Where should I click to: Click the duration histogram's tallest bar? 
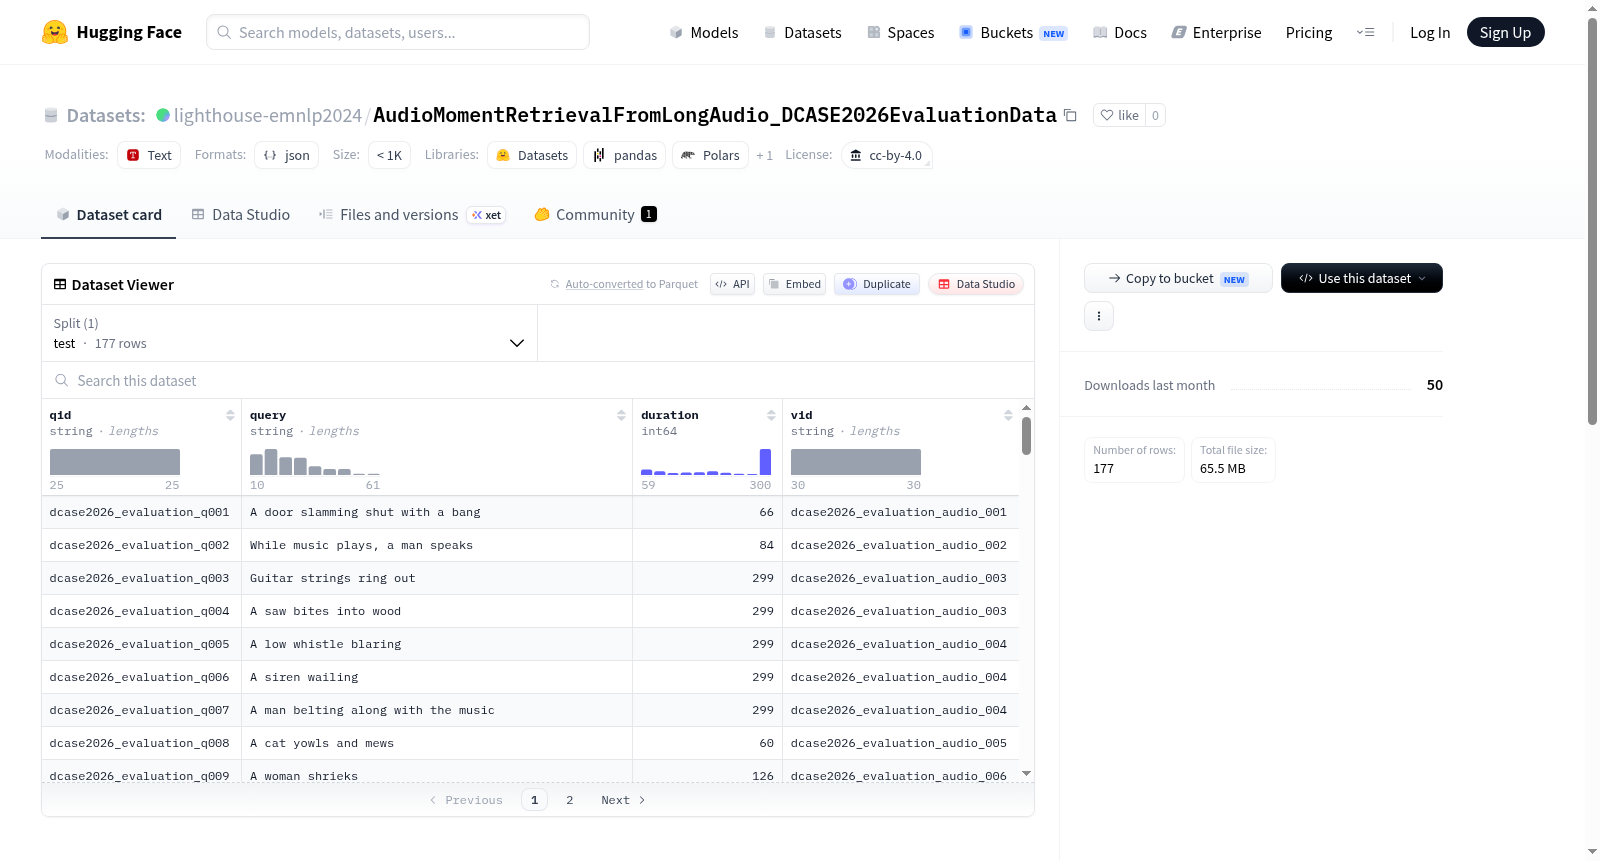(x=765, y=462)
